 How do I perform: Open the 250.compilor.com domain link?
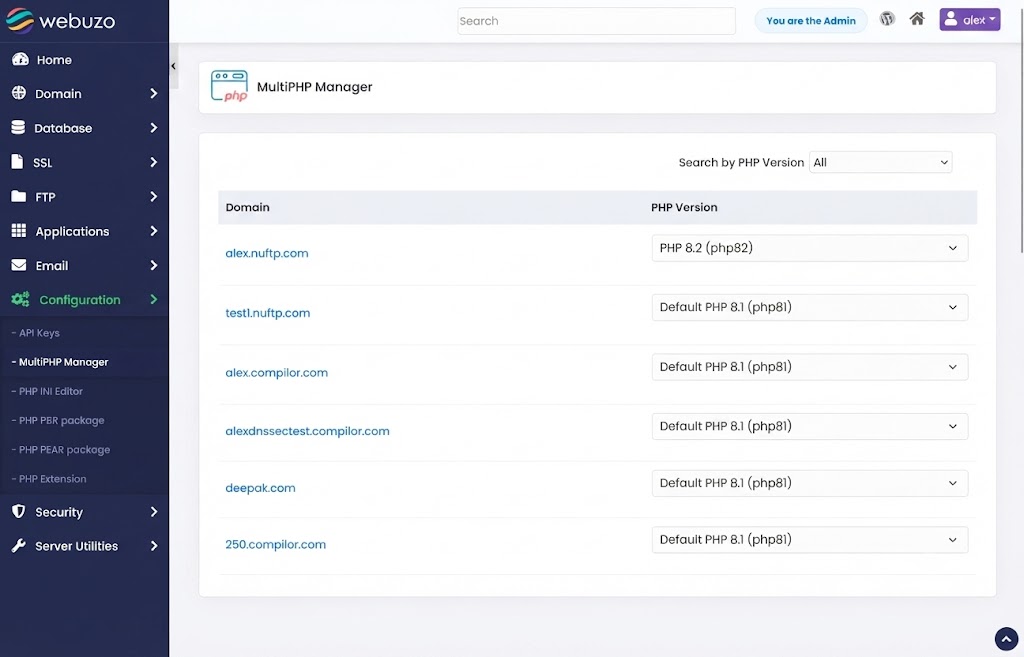[x=275, y=544]
